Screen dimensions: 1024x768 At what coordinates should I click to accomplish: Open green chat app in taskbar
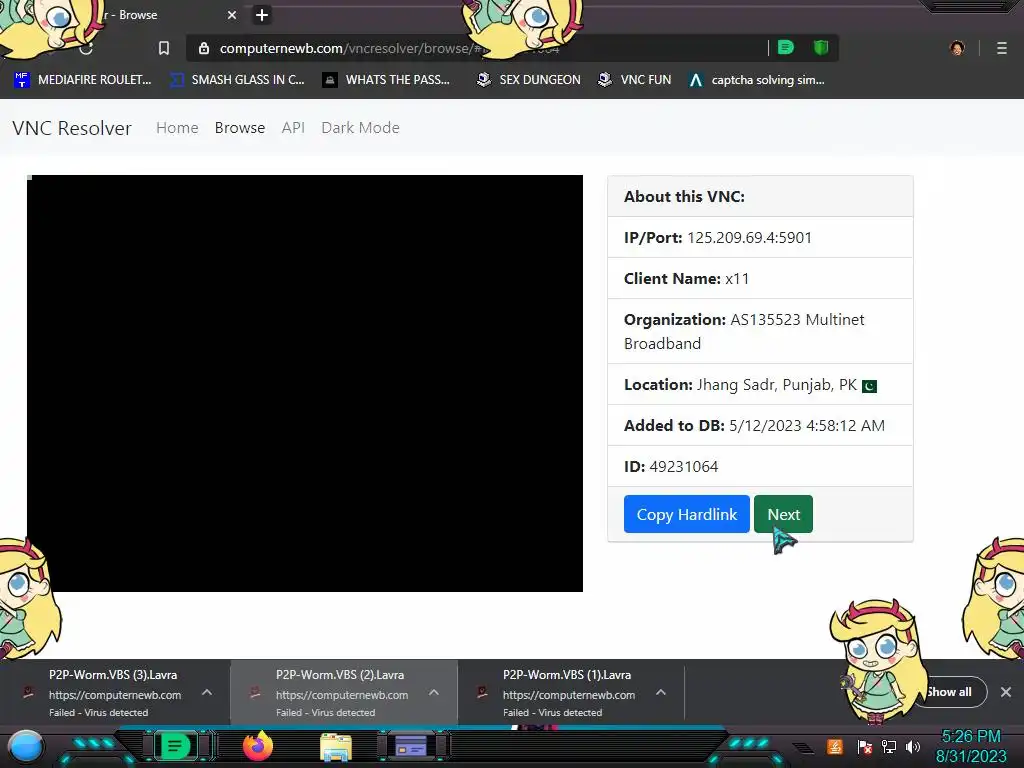[x=175, y=746]
